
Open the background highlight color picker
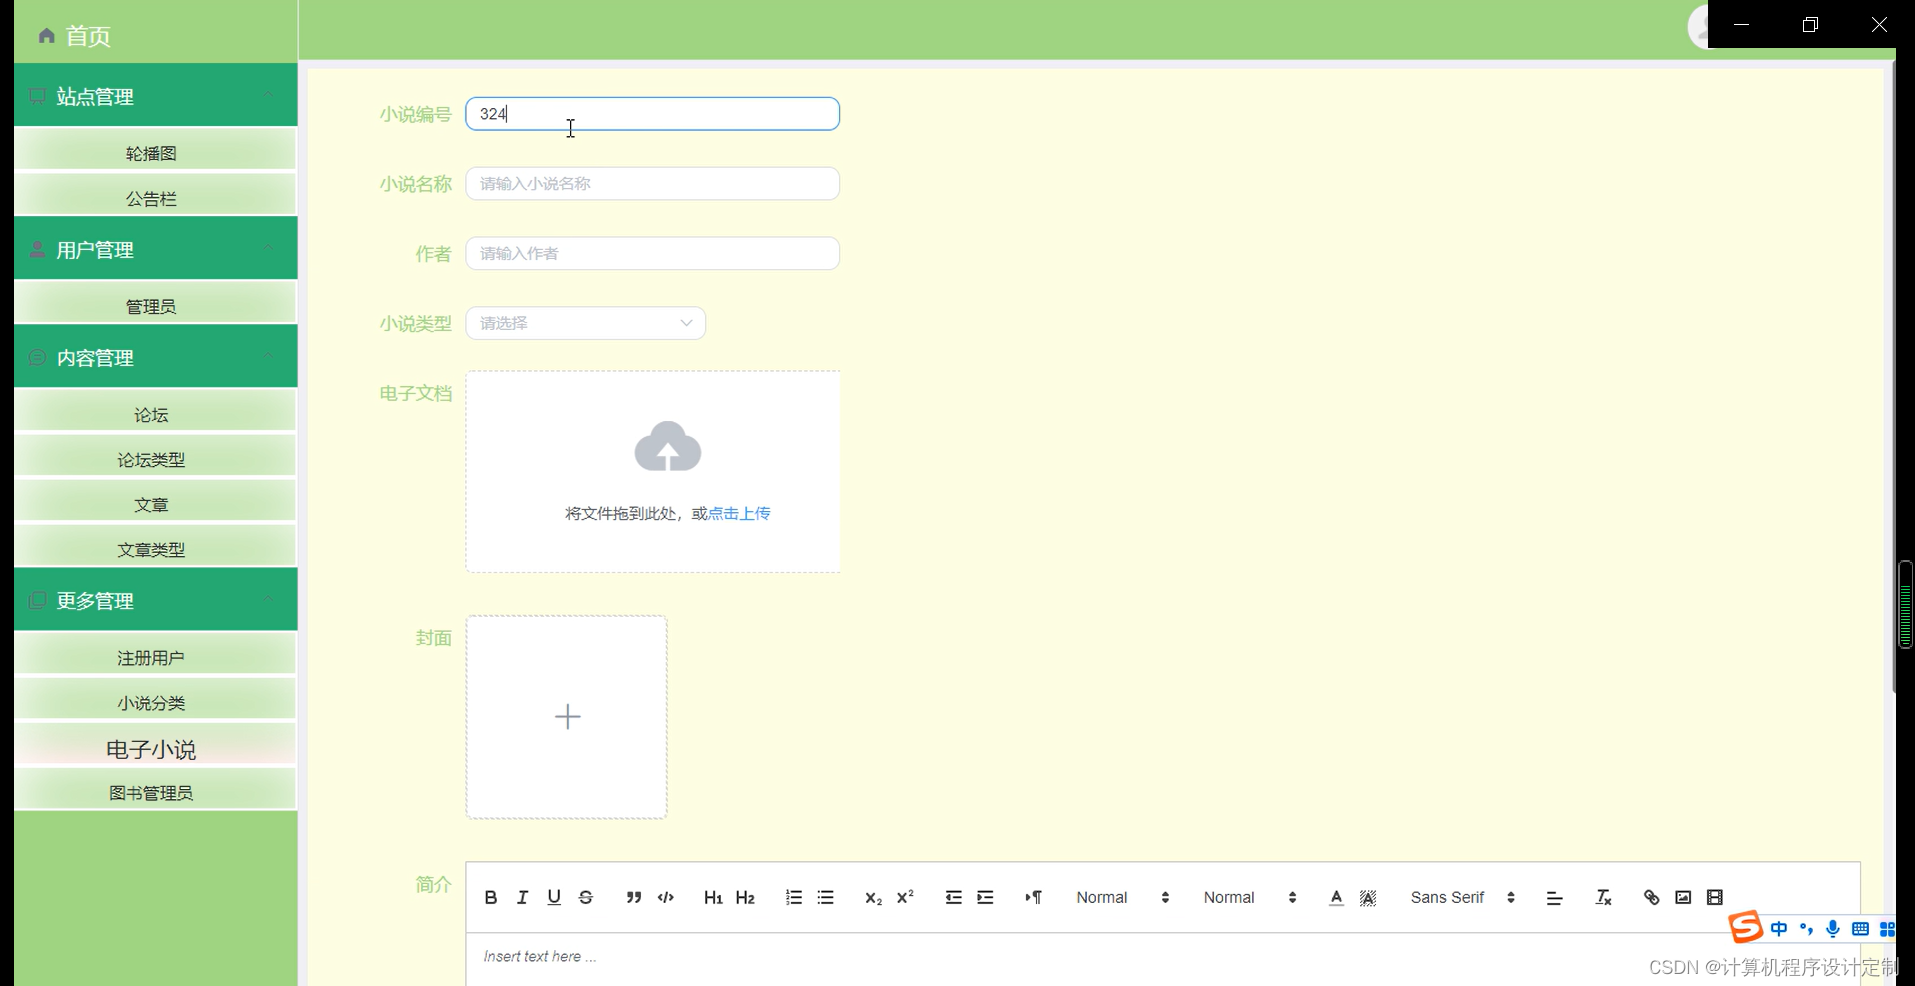click(1368, 897)
